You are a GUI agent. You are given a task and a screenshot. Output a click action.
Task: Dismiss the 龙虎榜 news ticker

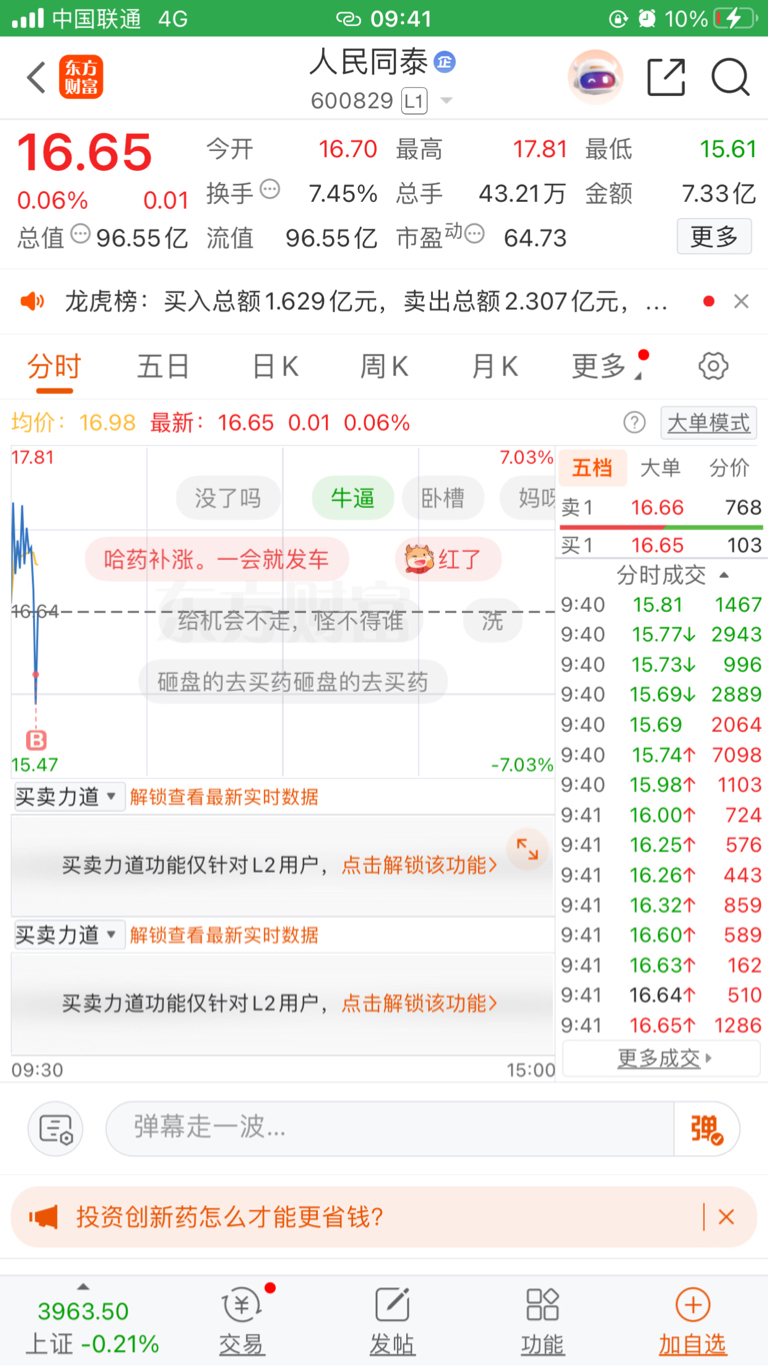click(x=741, y=301)
